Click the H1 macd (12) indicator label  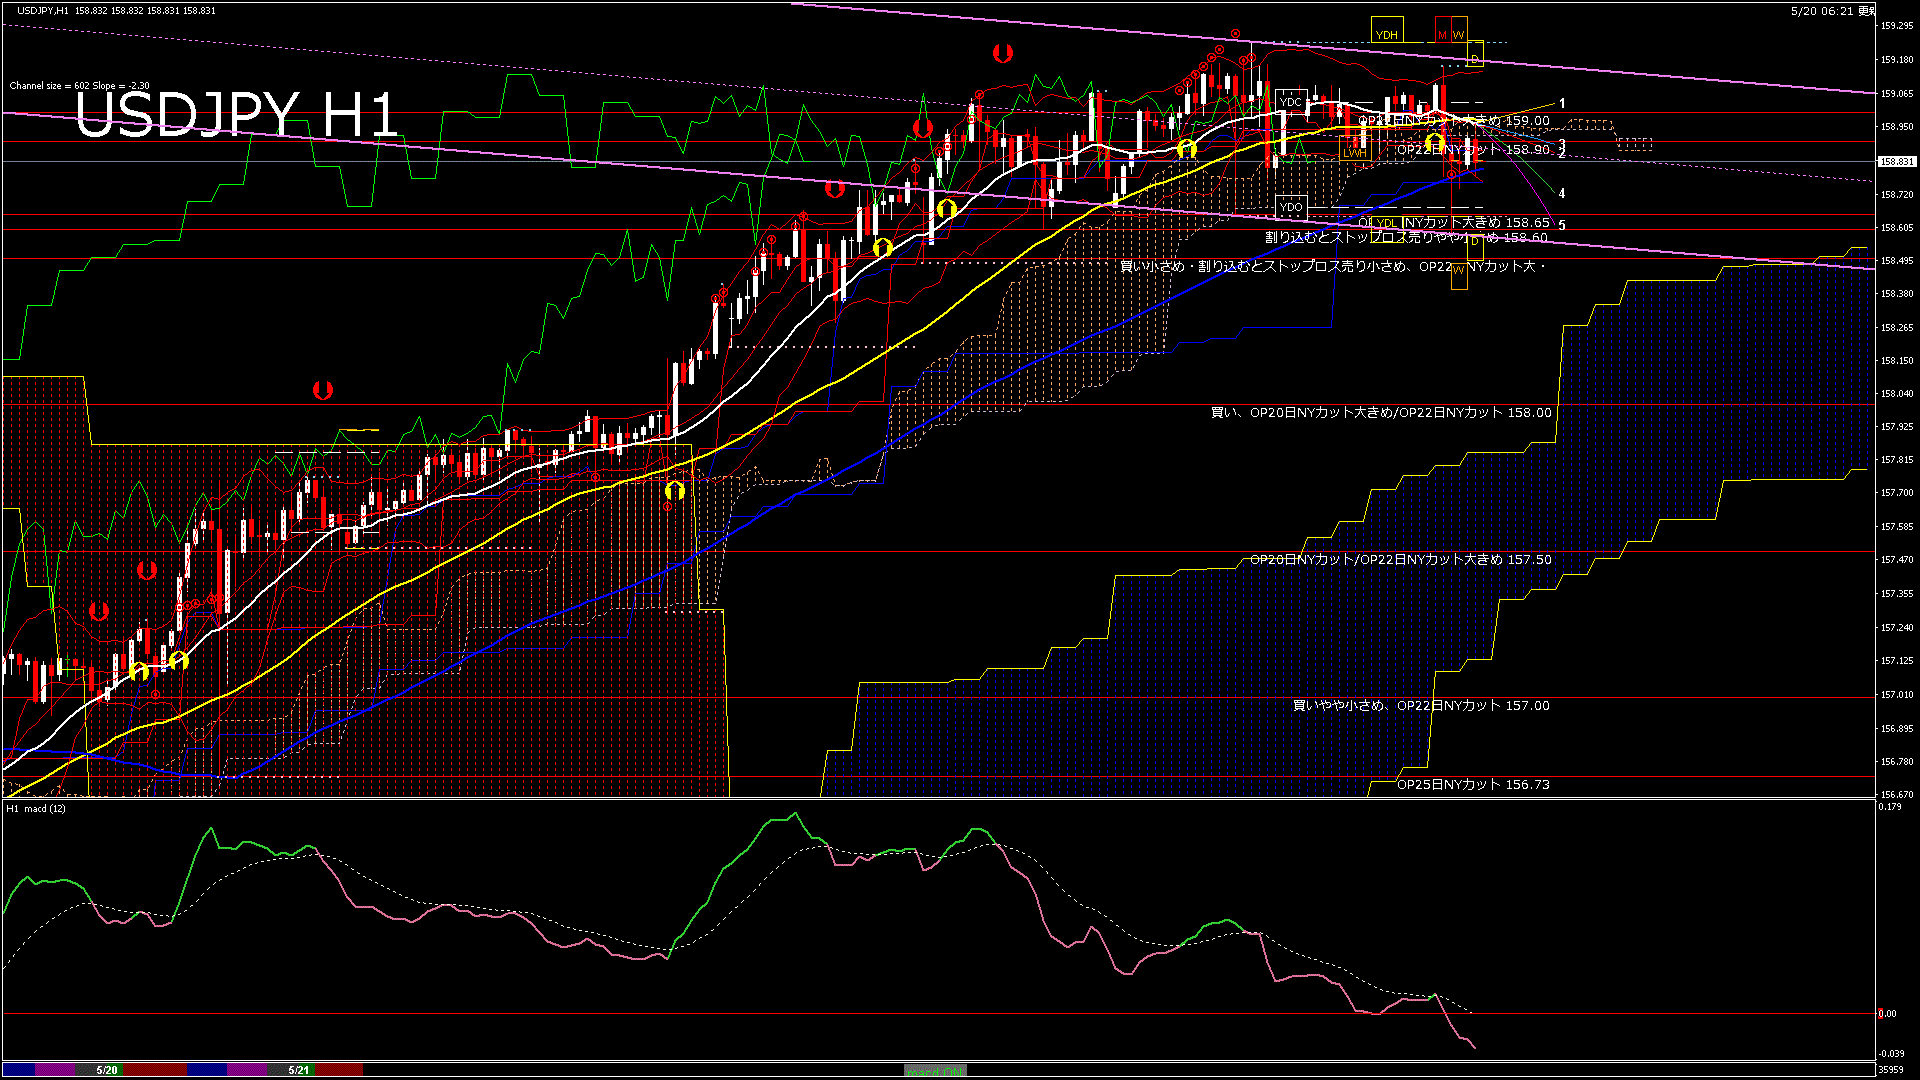point(36,808)
